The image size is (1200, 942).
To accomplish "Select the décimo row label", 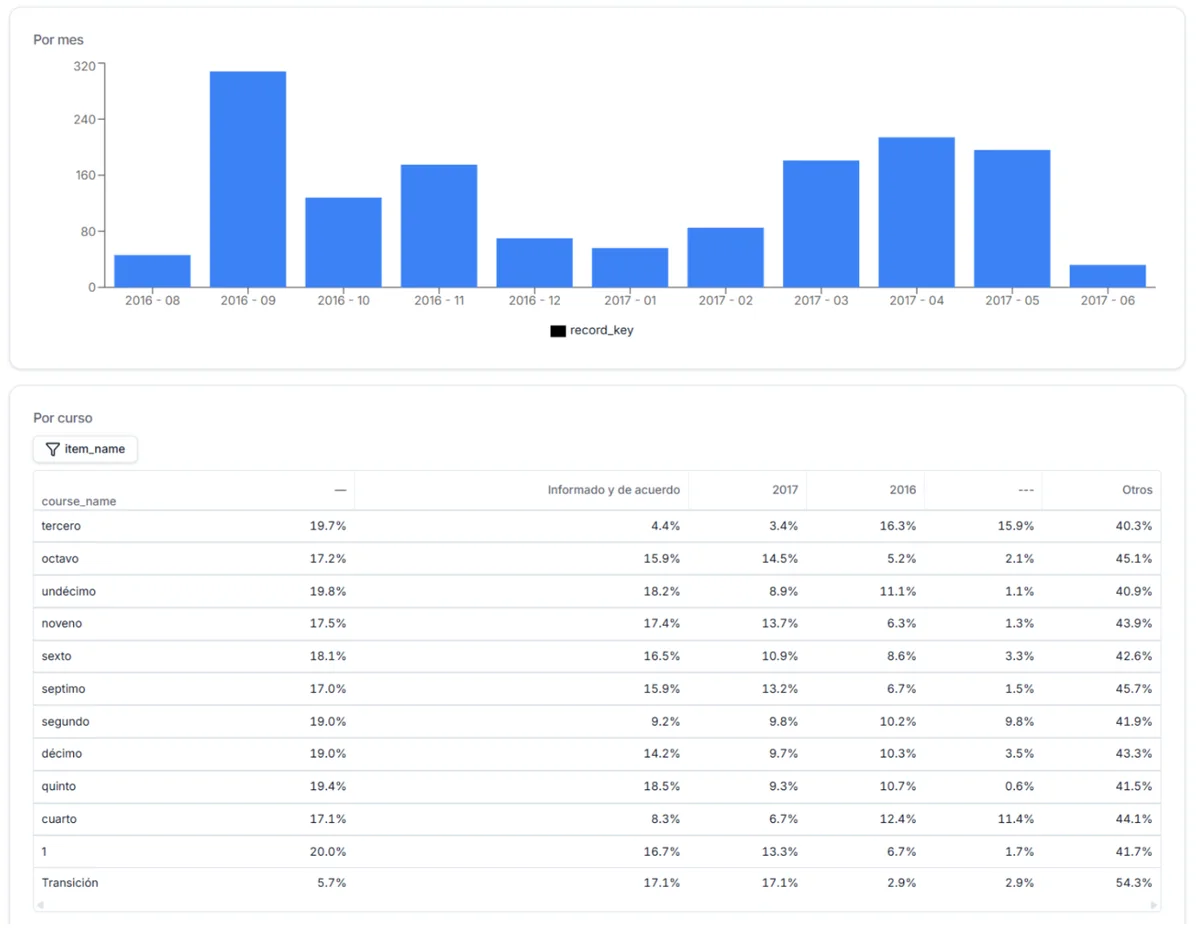I will [x=62, y=753].
